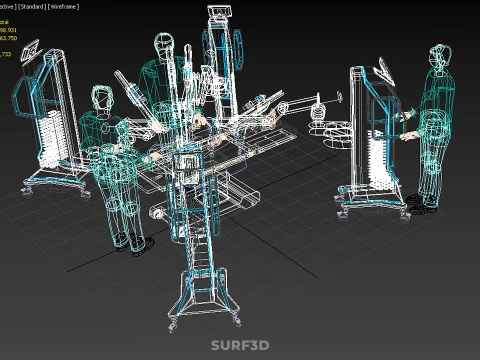480x360 pixels.
Task: Open the [Standard] viewport shading menu
Action: 32,7
